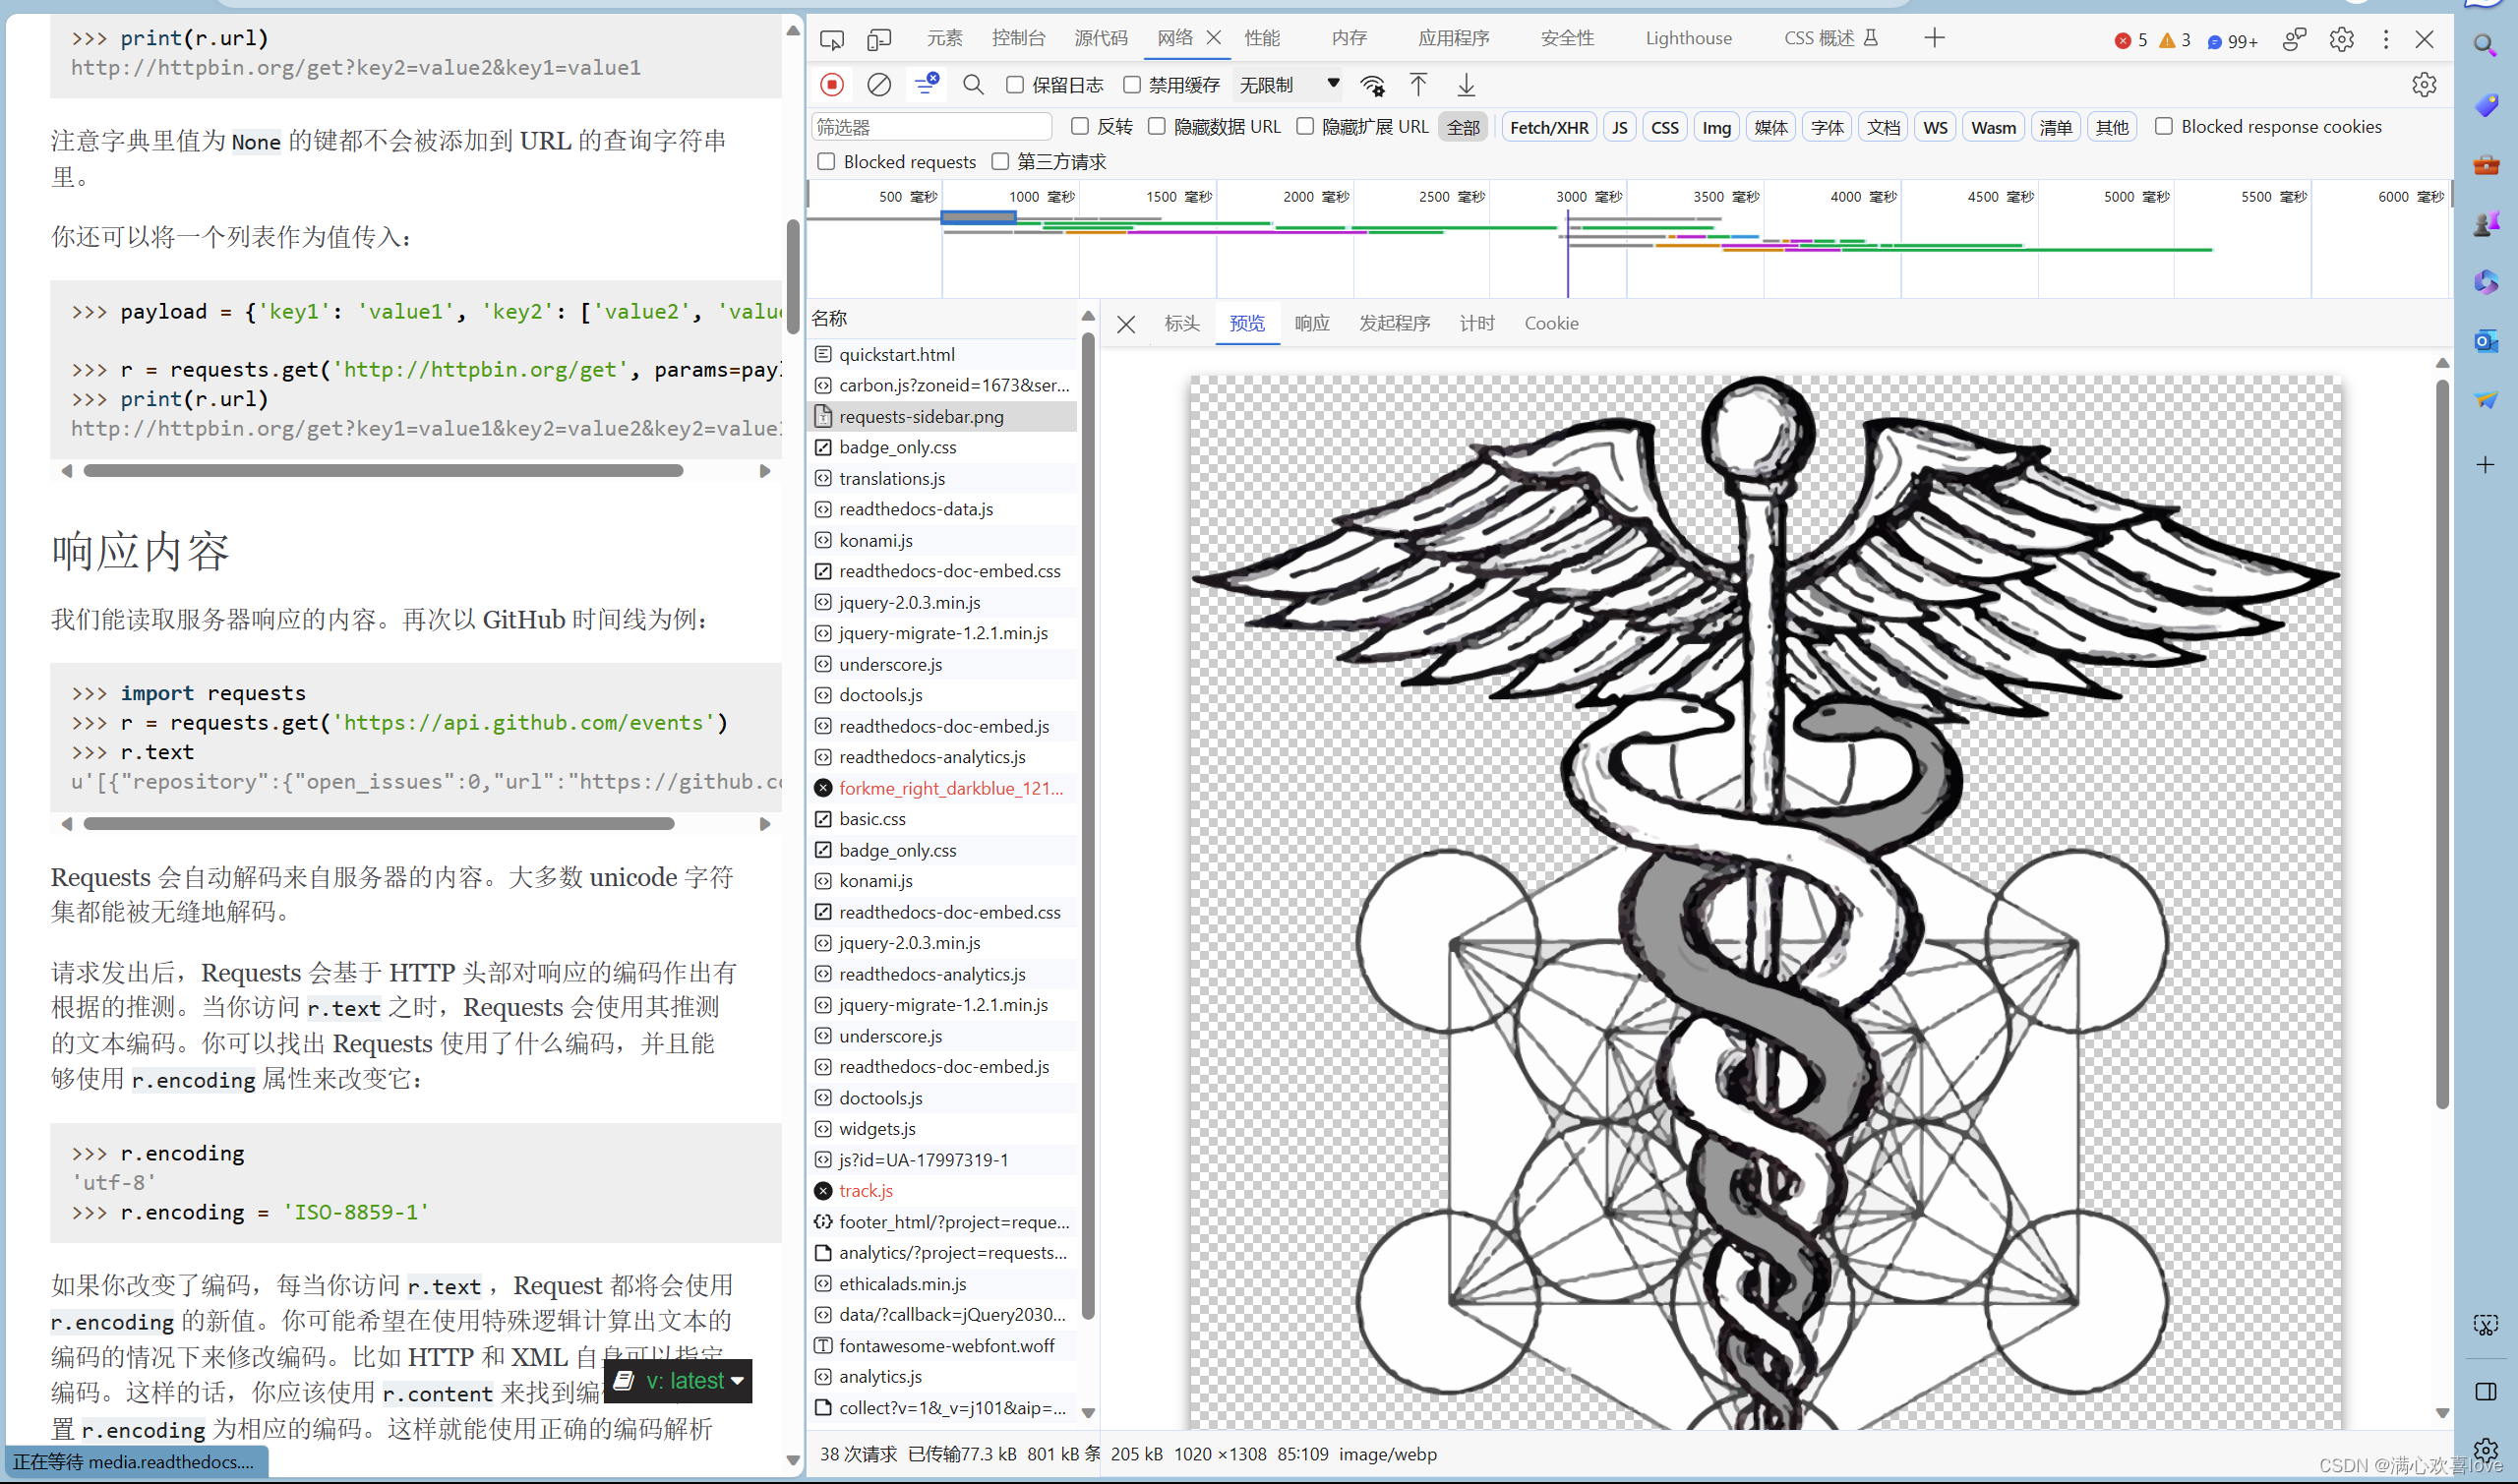
Task: Click the export HAR download arrow
Action: coord(1465,85)
